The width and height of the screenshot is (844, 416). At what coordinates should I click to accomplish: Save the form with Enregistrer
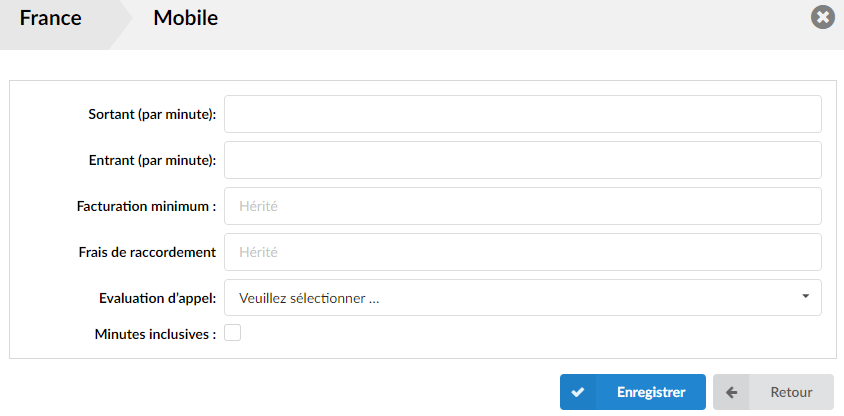coord(632,392)
